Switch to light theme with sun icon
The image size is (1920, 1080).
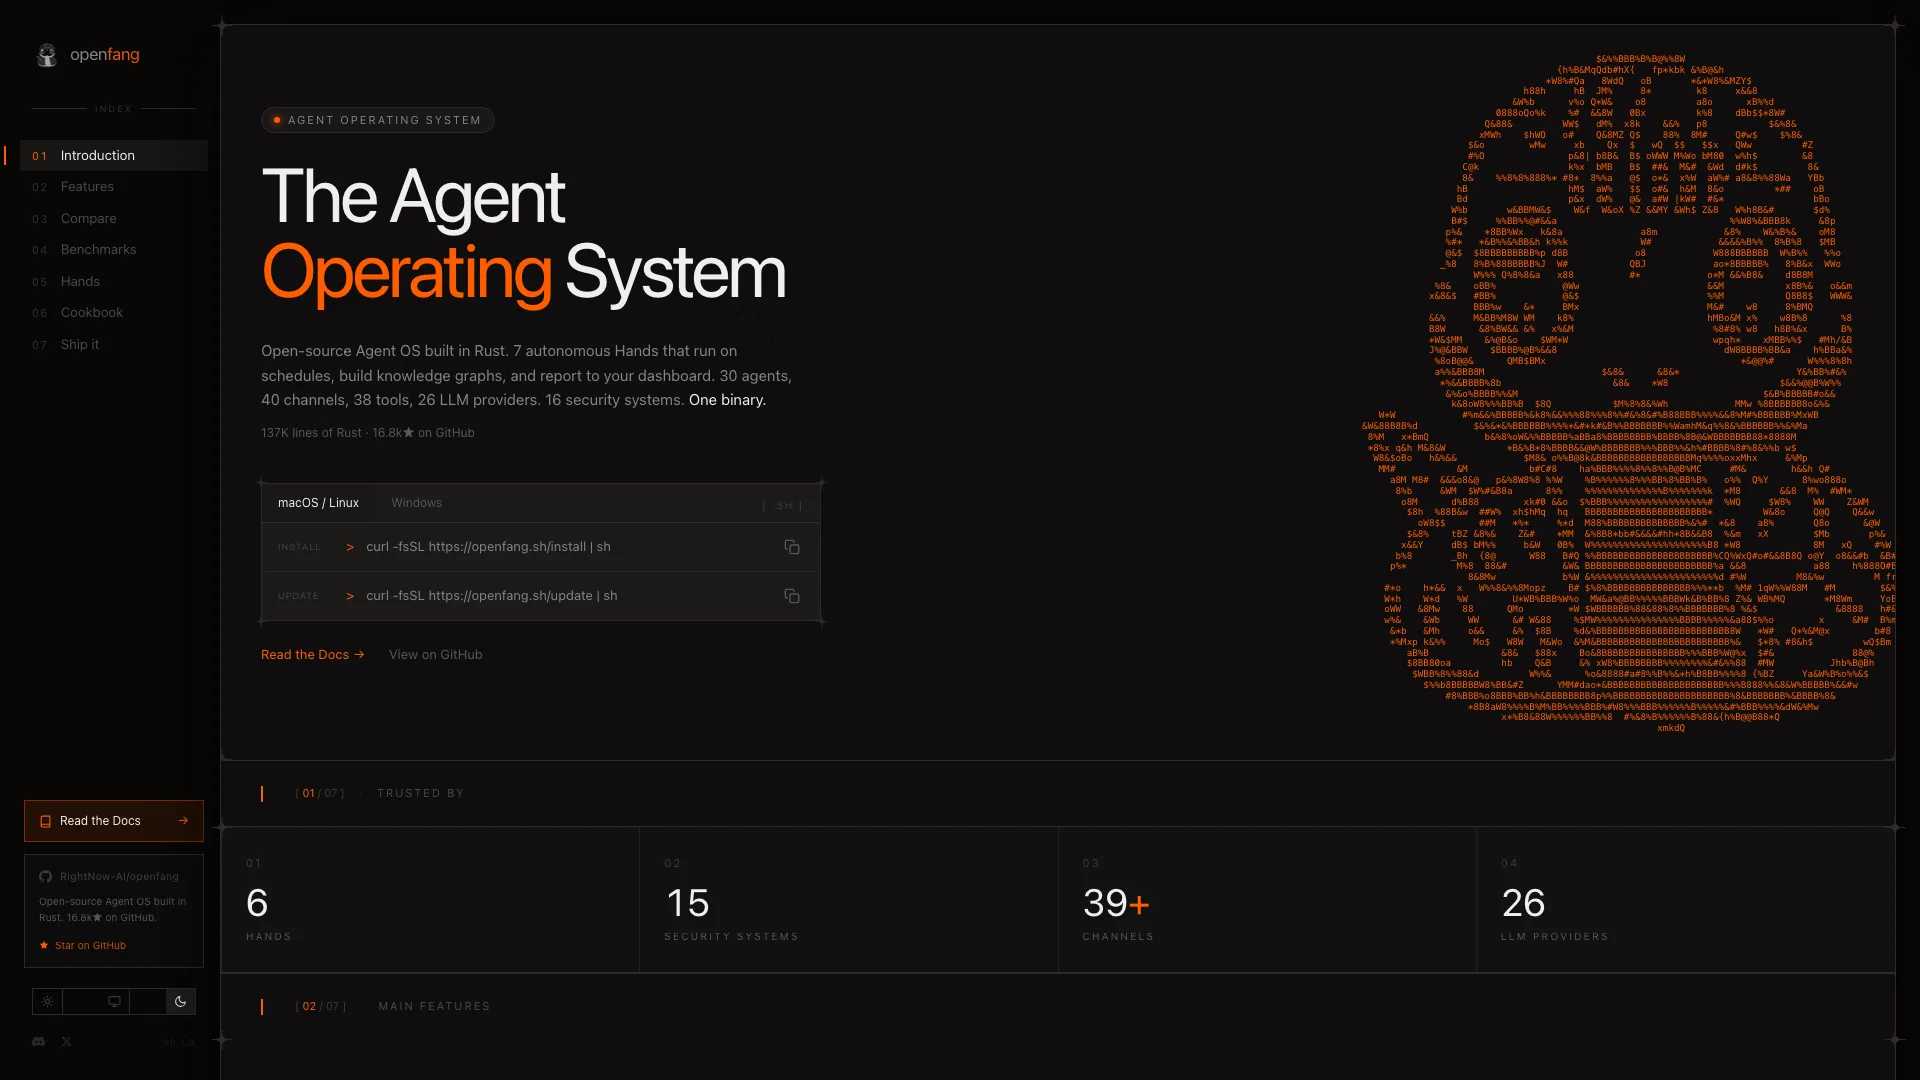(47, 1001)
